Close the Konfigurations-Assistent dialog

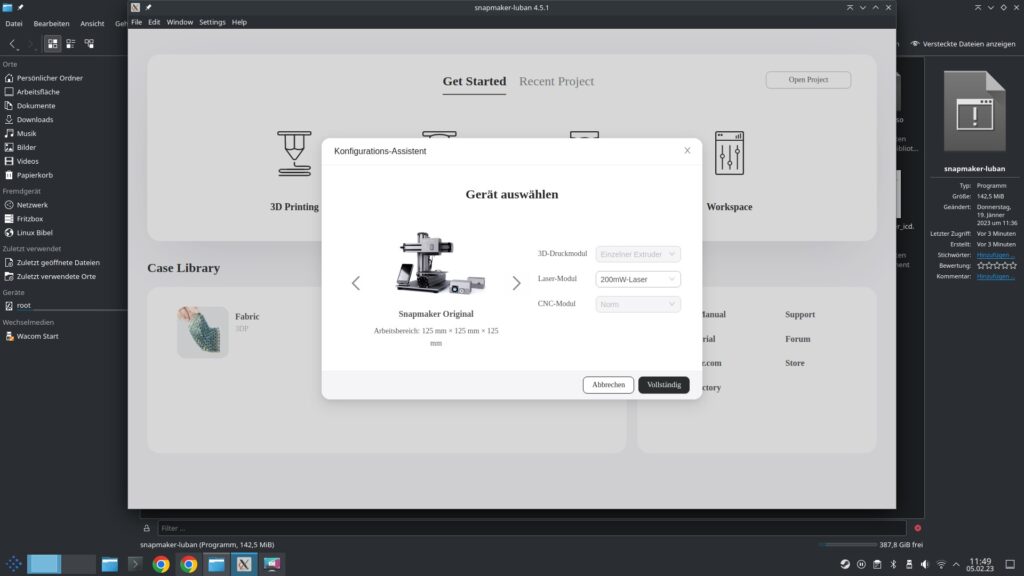(x=687, y=150)
